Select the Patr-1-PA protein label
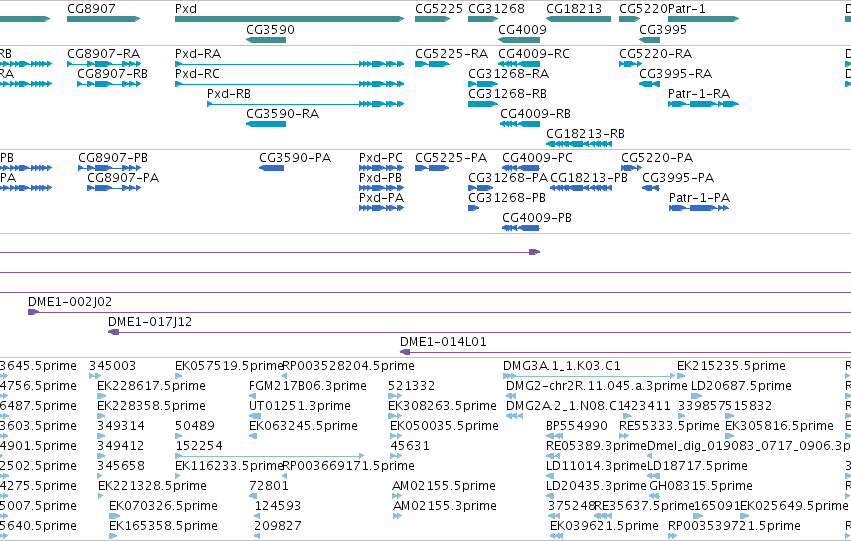 (699, 198)
